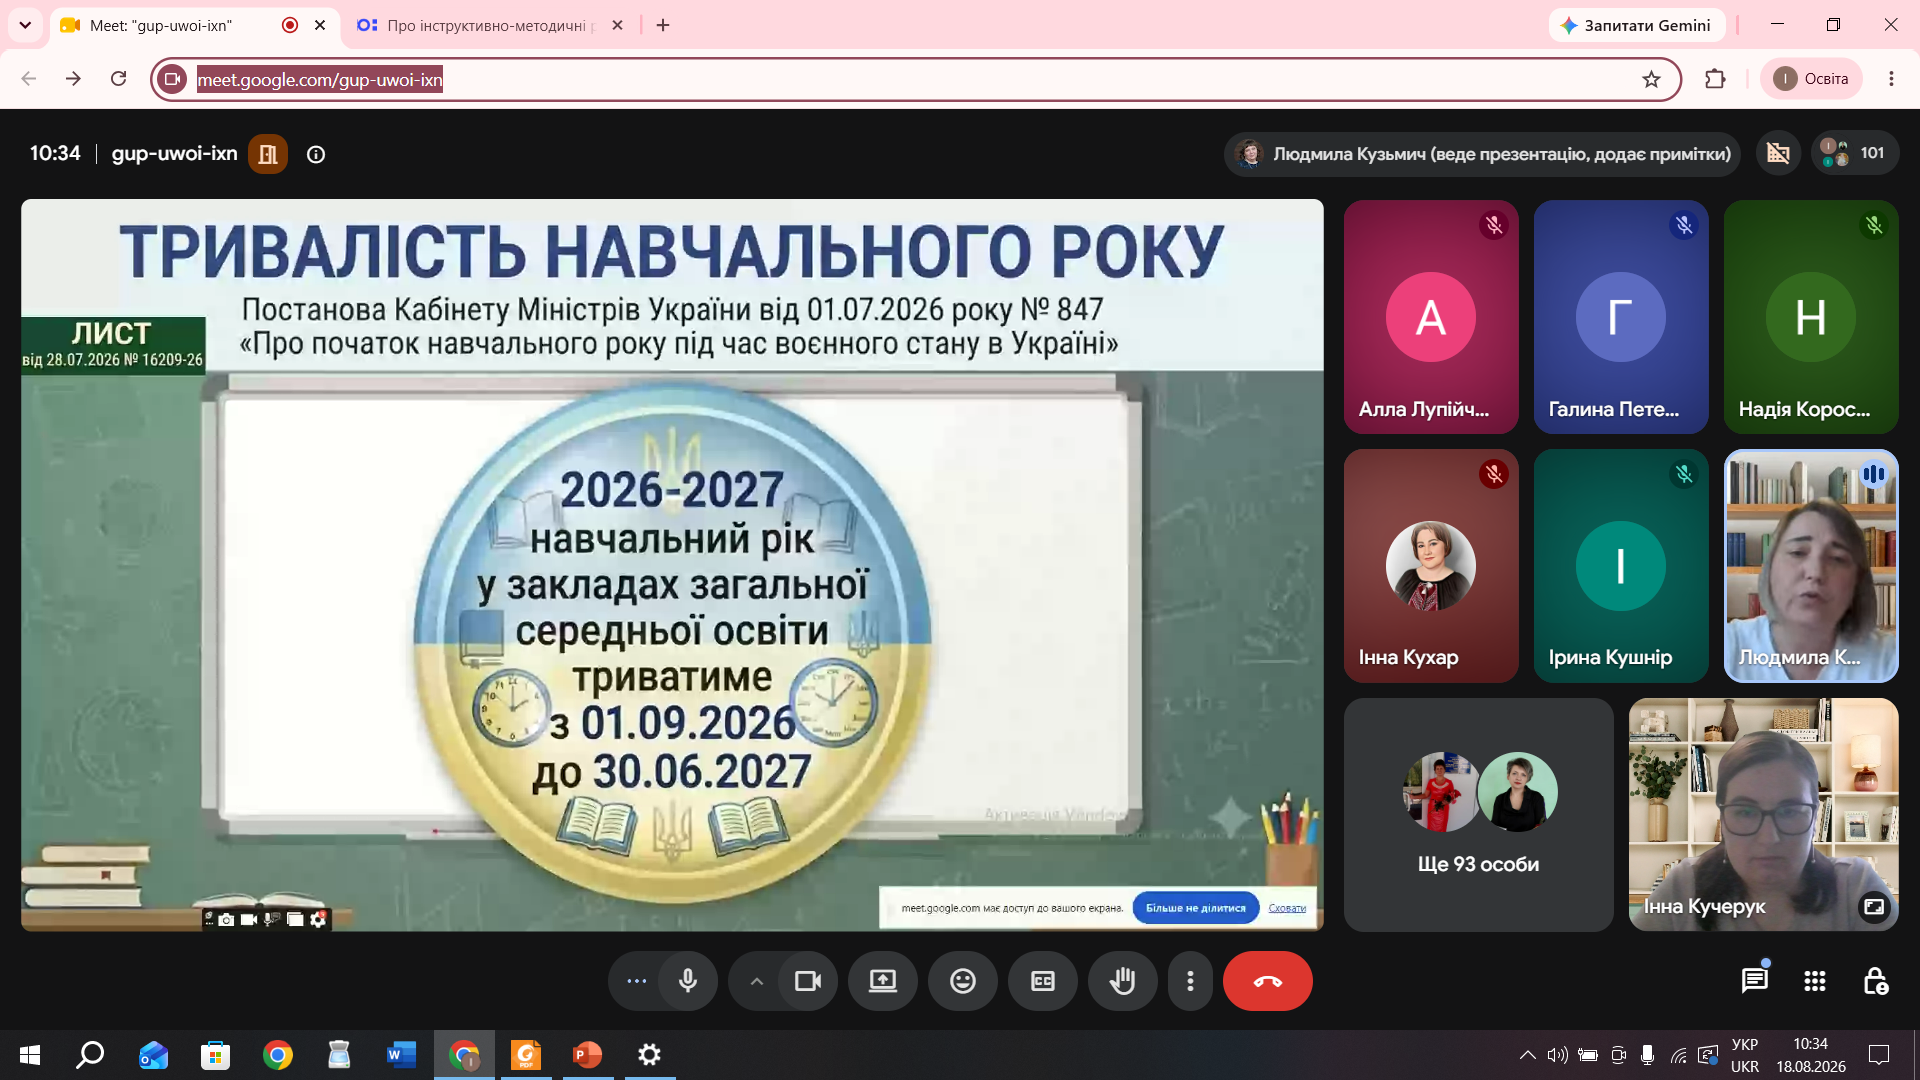Open participants list showing 101

point(1855,153)
